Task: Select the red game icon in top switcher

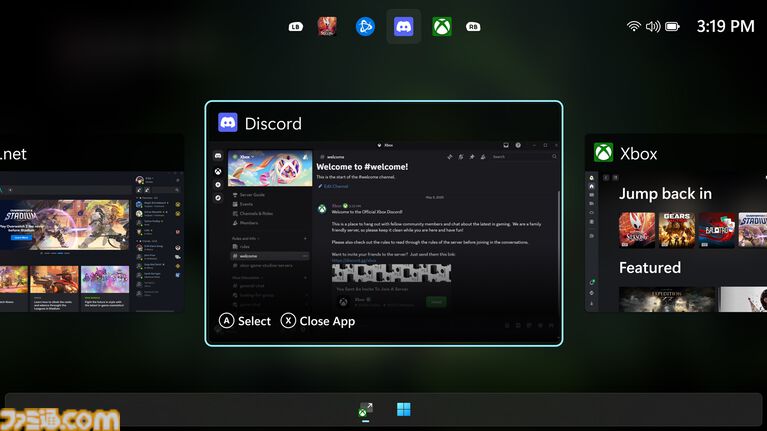Action: pyautogui.click(x=327, y=26)
